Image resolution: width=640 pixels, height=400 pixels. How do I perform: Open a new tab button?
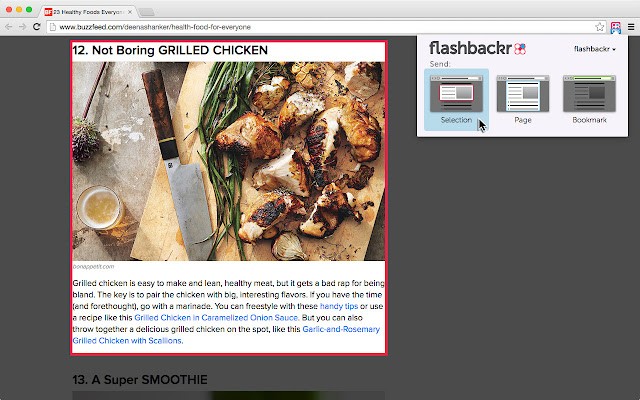(147, 12)
